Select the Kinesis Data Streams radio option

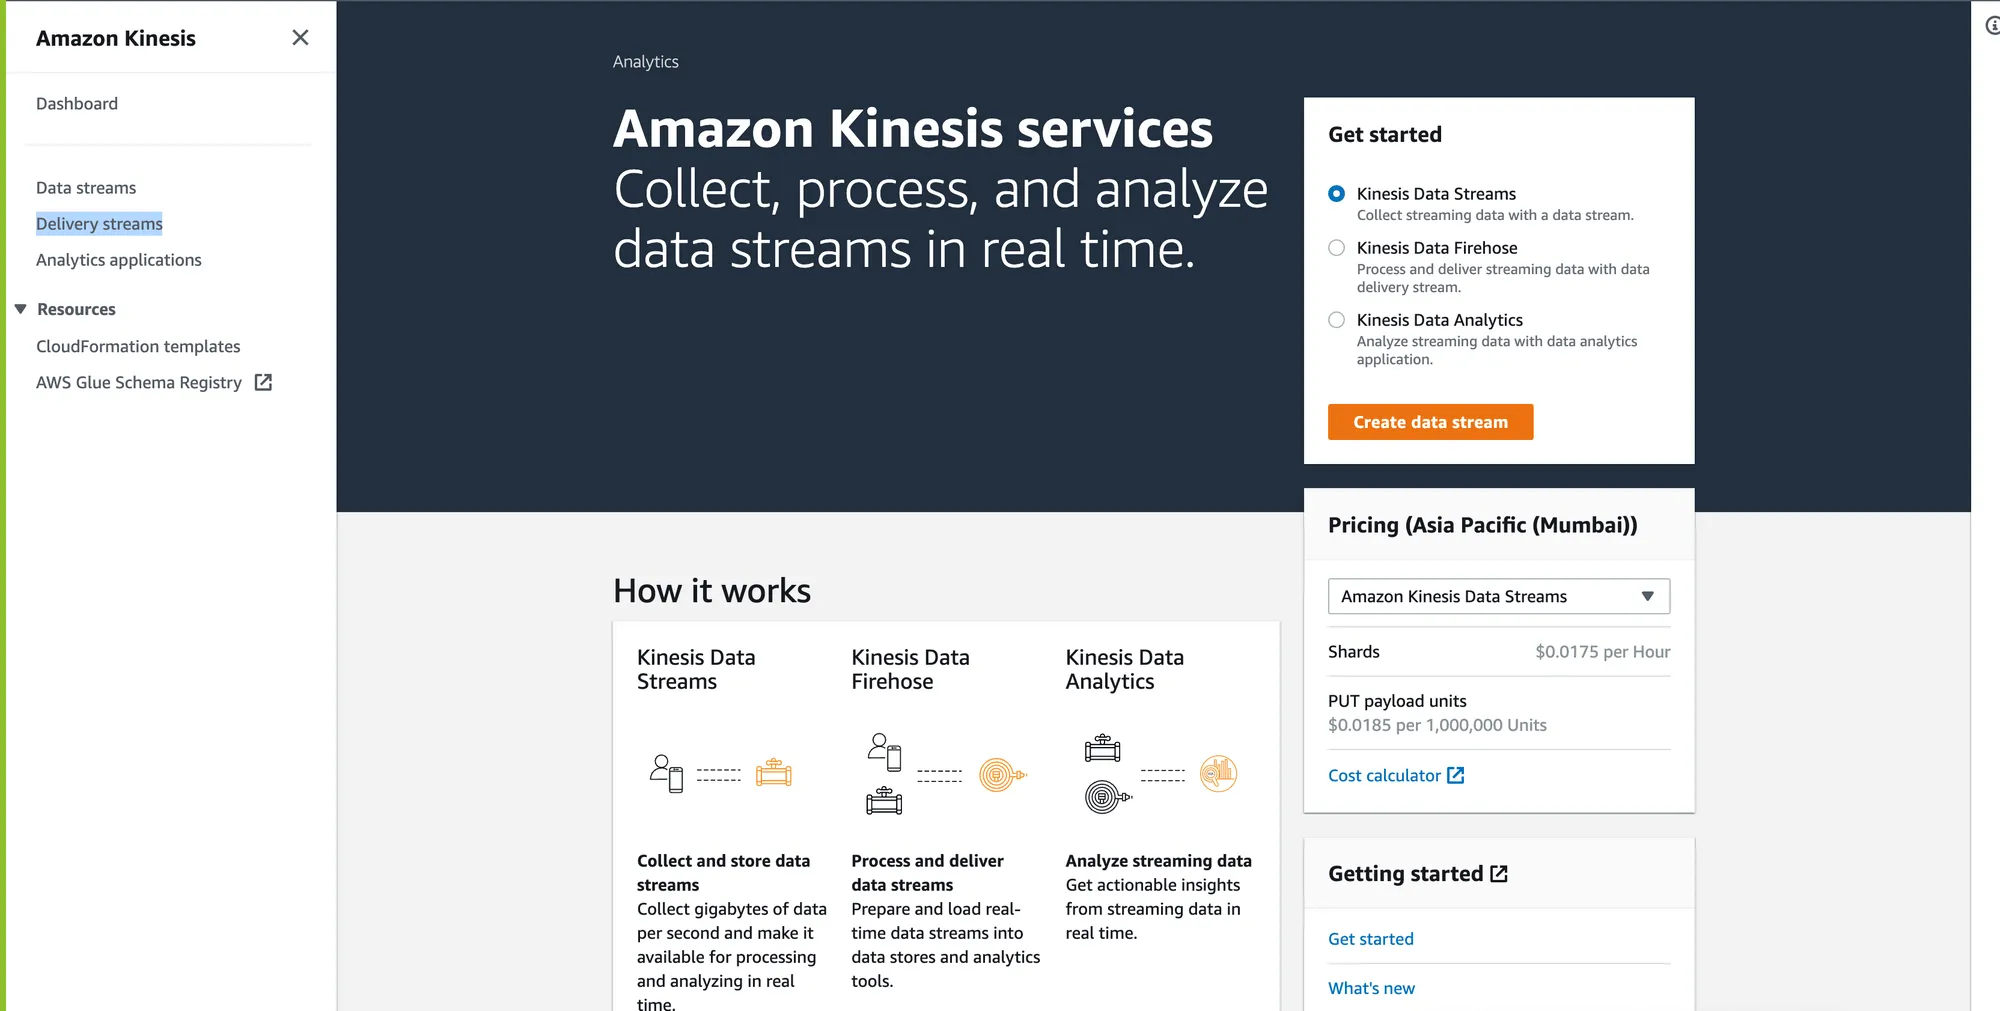[x=1336, y=194]
